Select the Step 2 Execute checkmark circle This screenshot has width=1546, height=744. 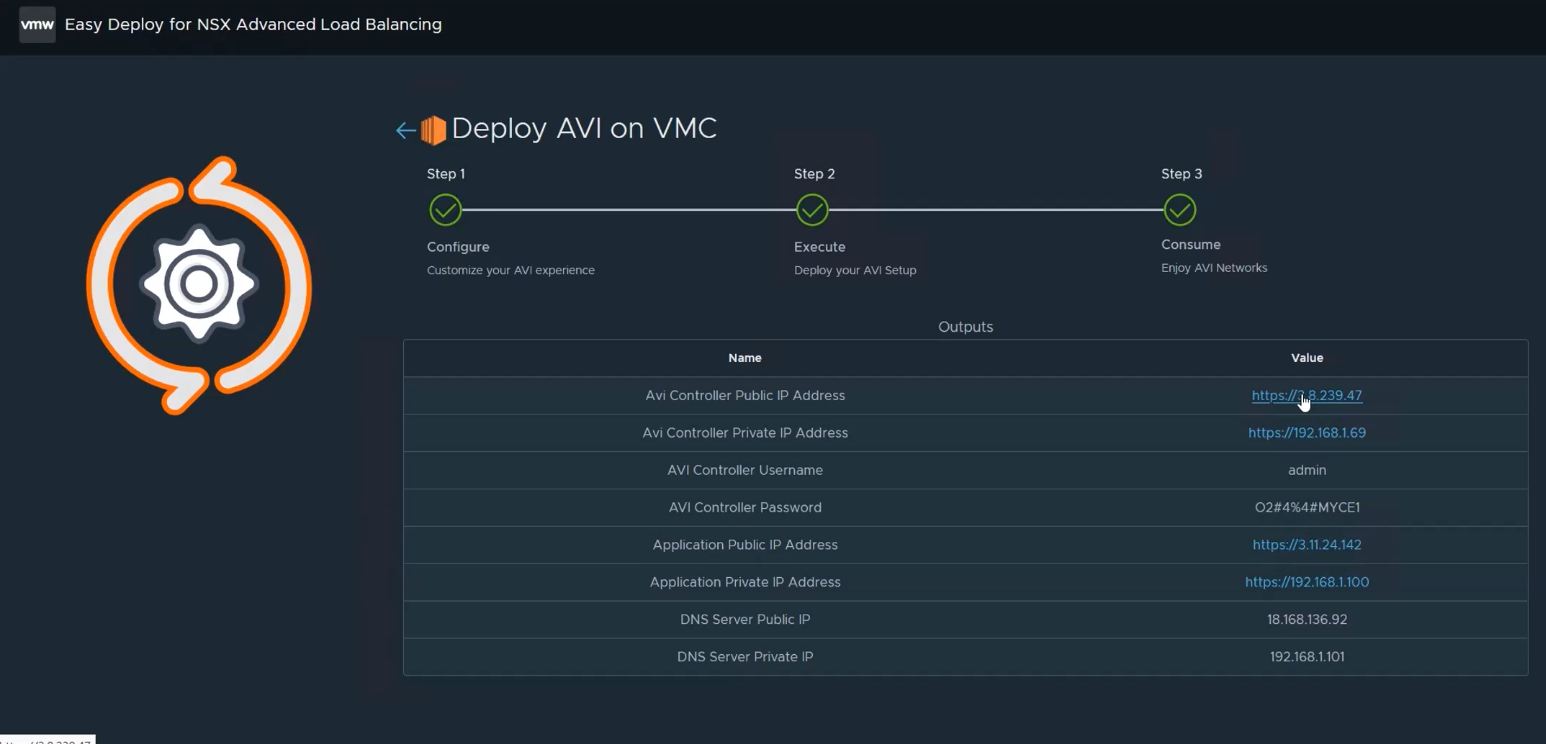pos(812,210)
